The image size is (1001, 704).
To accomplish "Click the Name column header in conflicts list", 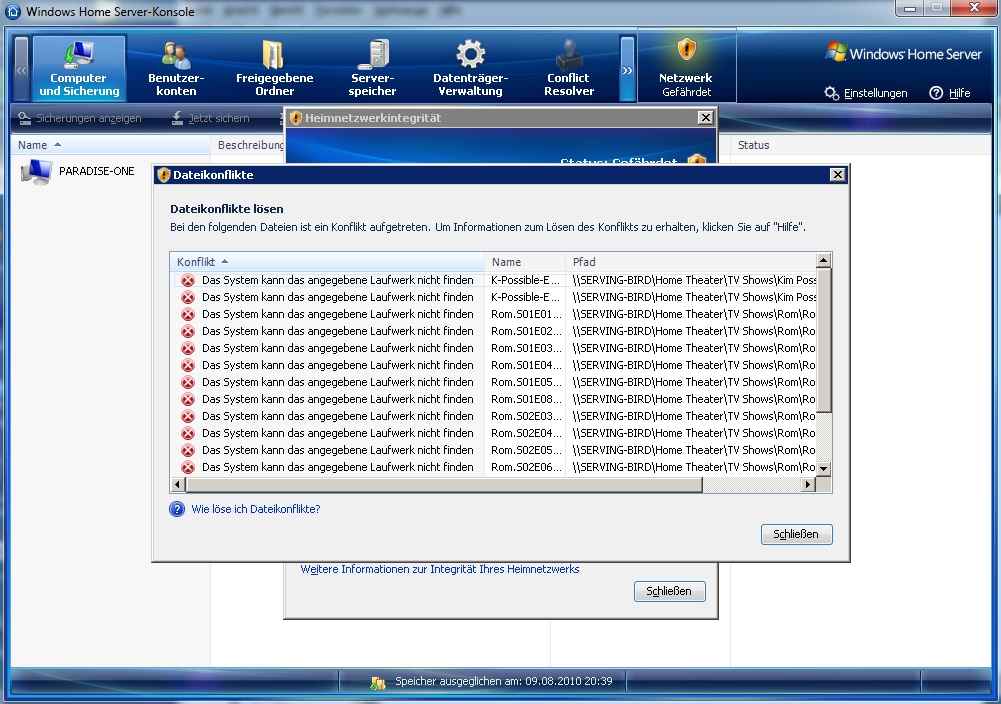I will [x=525, y=262].
